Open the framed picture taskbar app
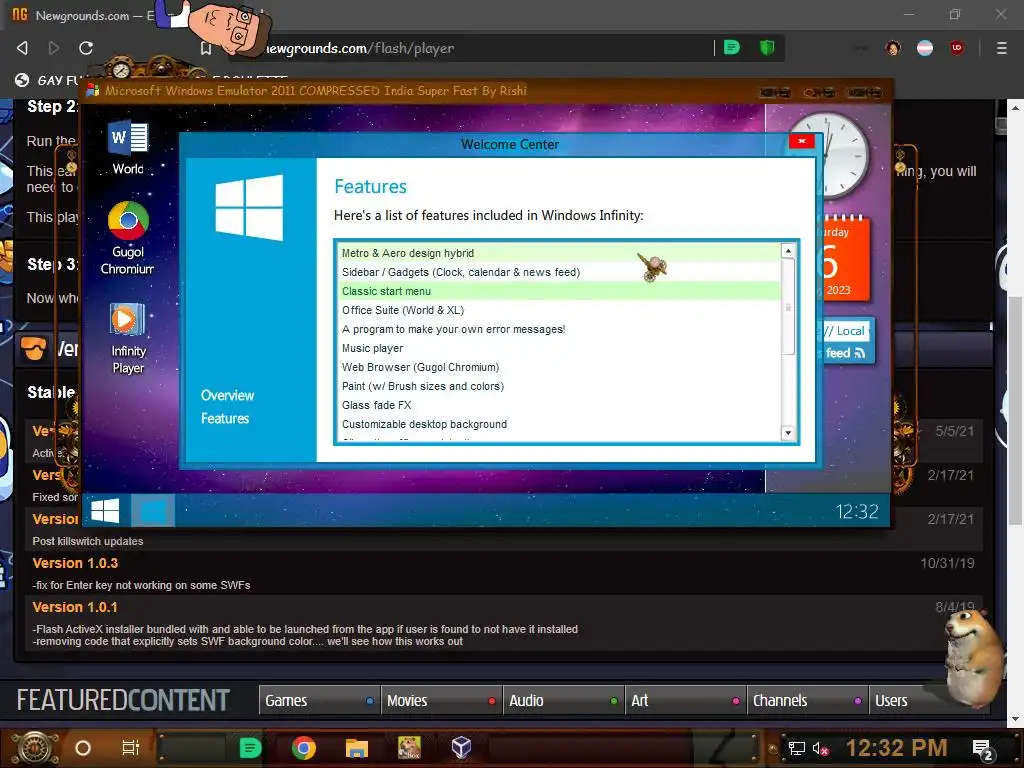The width and height of the screenshot is (1024, 768). pos(409,748)
